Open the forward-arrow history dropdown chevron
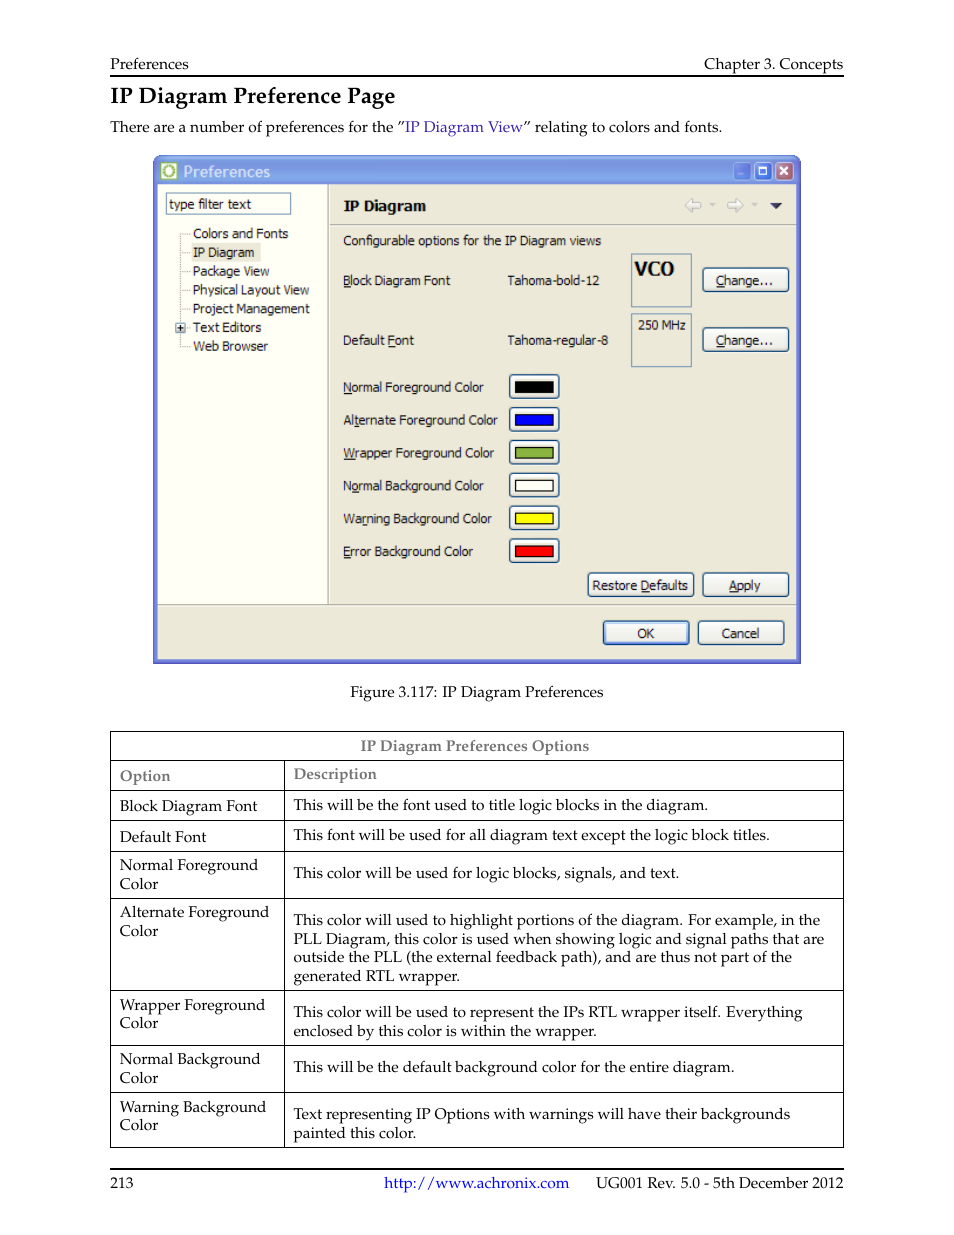 (x=753, y=206)
